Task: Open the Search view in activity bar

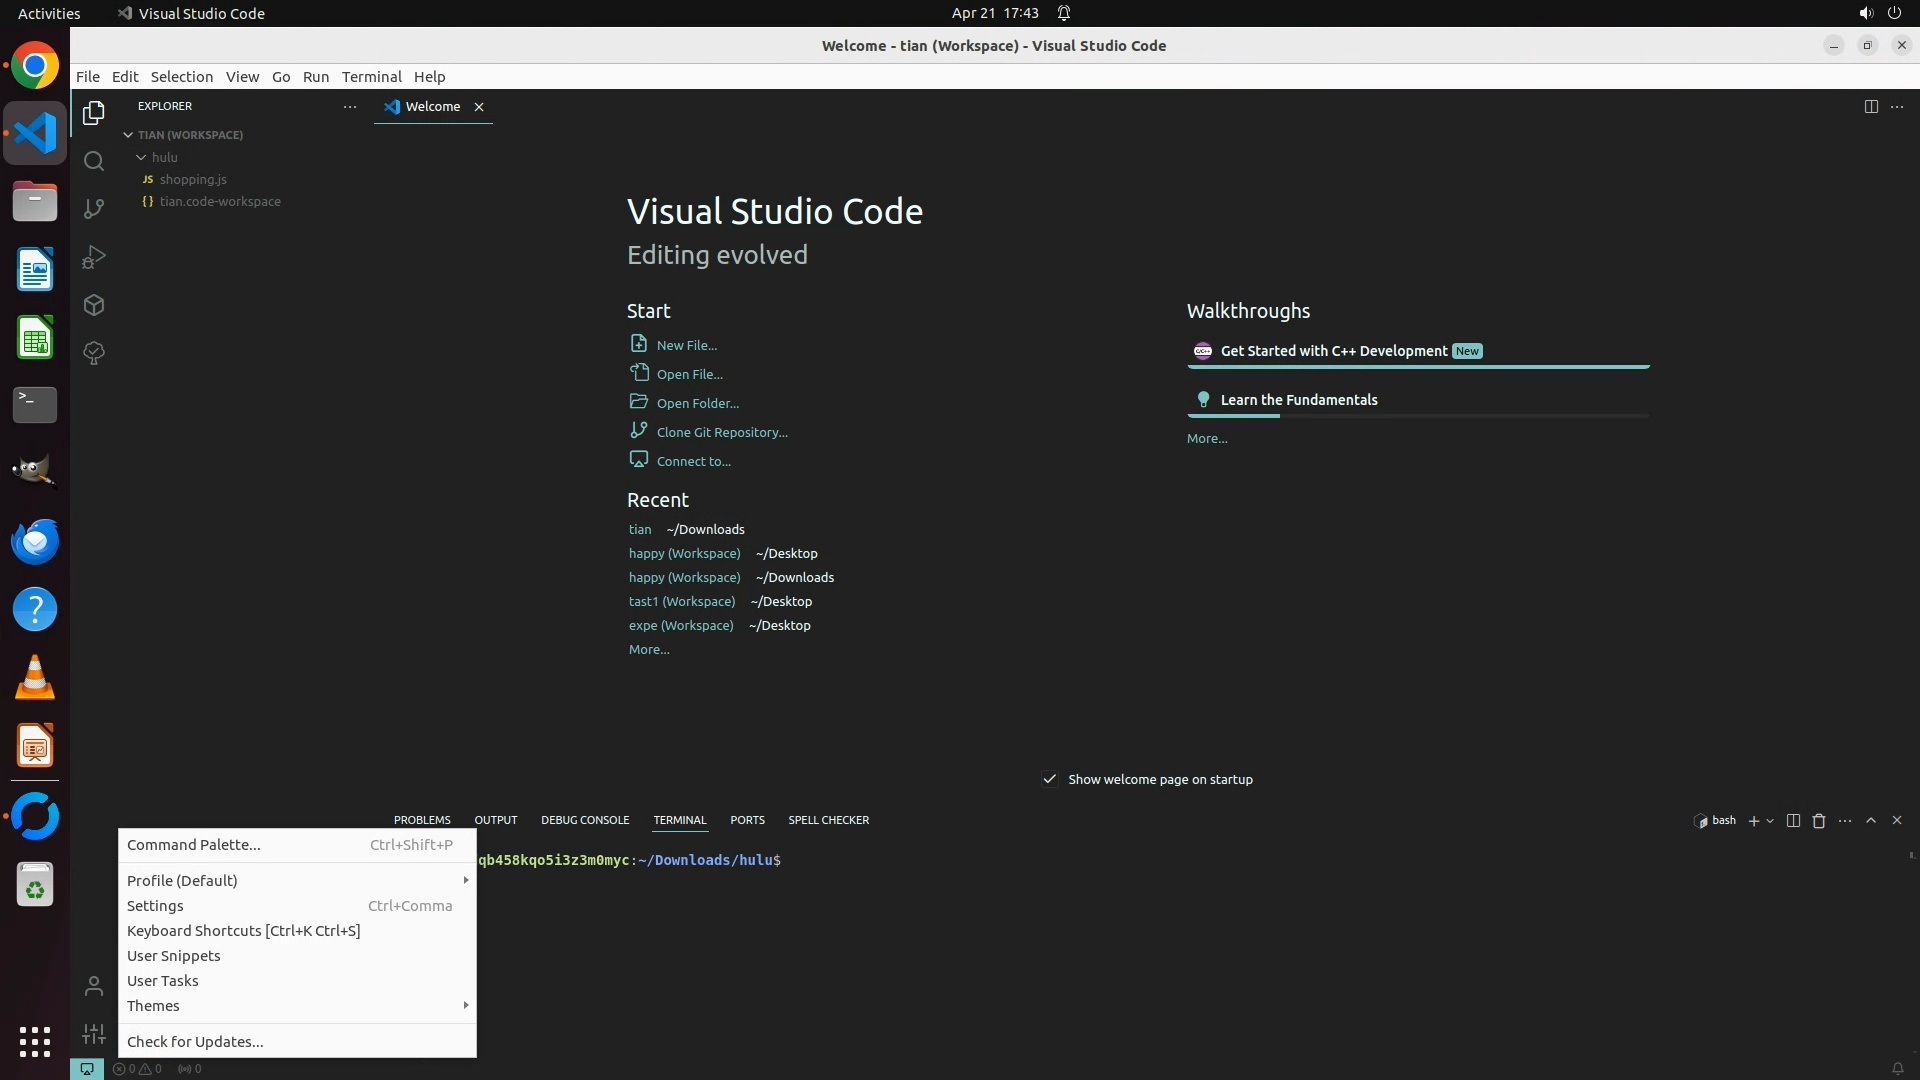Action: point(94,161)
